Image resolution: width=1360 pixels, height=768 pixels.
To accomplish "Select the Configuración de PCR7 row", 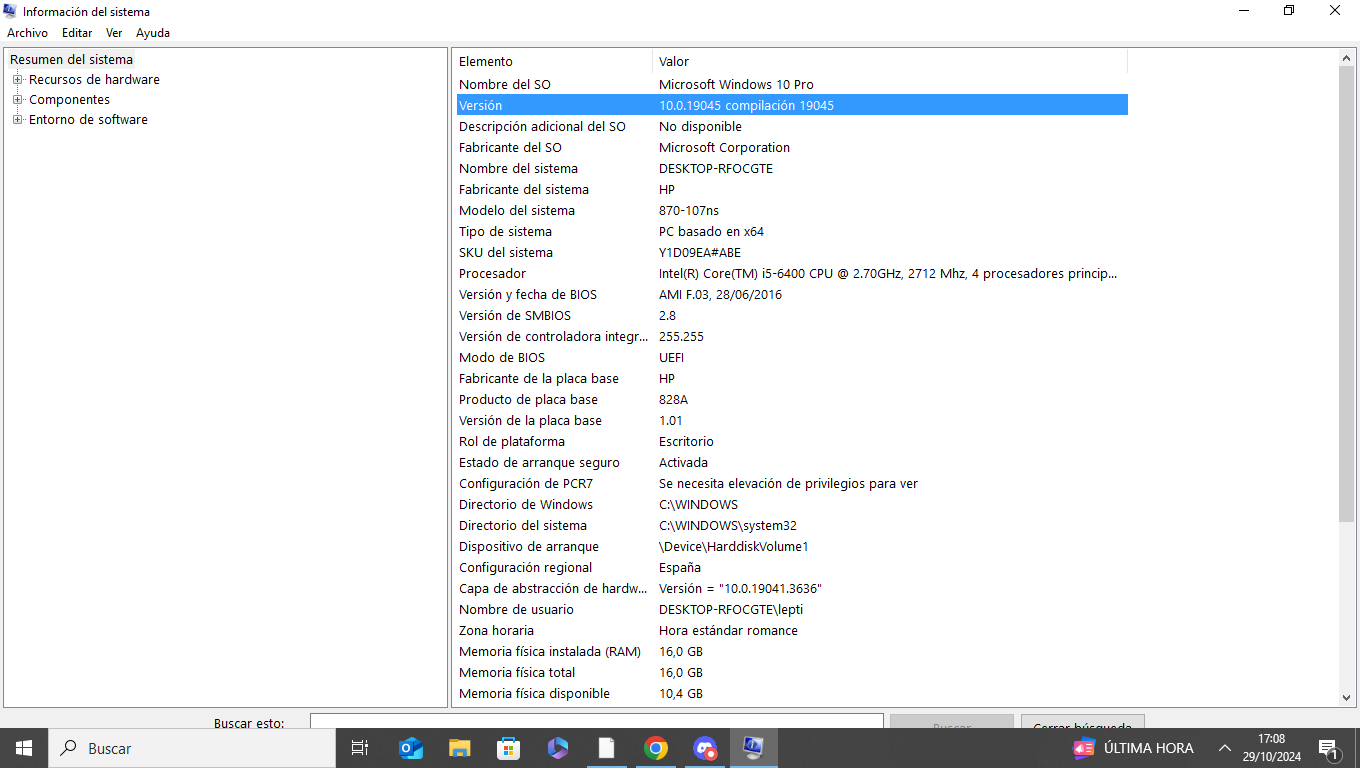I will [792, 484].
